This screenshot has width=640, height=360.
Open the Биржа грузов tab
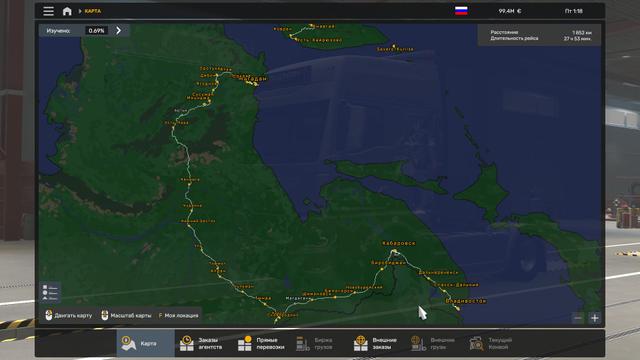tap(320, 343)
